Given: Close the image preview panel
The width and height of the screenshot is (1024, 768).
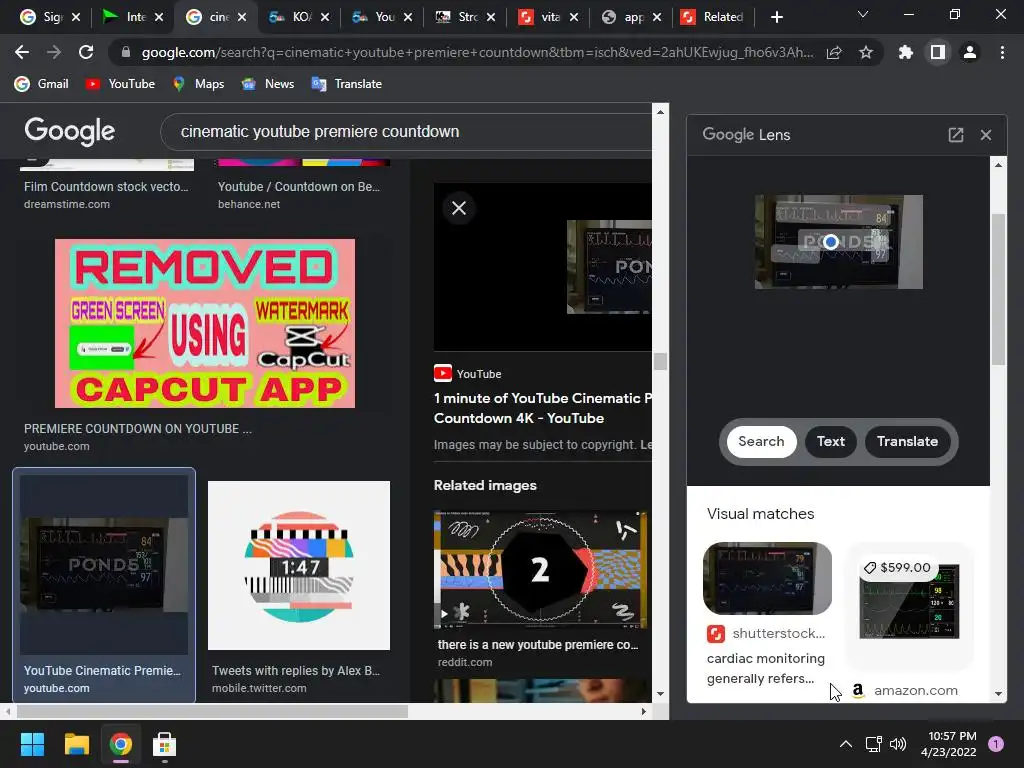Looking at the screenshot, I should [x=459, y=208].
